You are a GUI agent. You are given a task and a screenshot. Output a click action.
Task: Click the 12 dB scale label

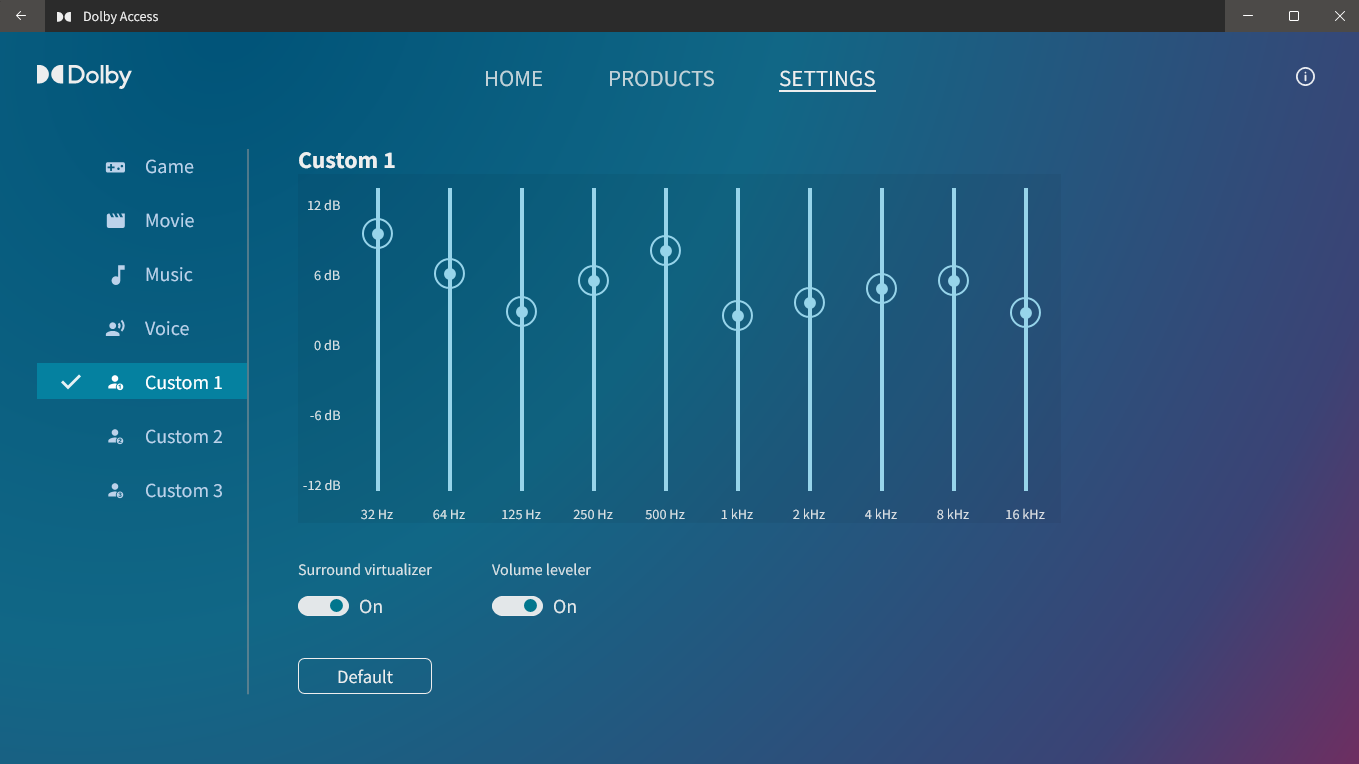click(x=324, y=206)
